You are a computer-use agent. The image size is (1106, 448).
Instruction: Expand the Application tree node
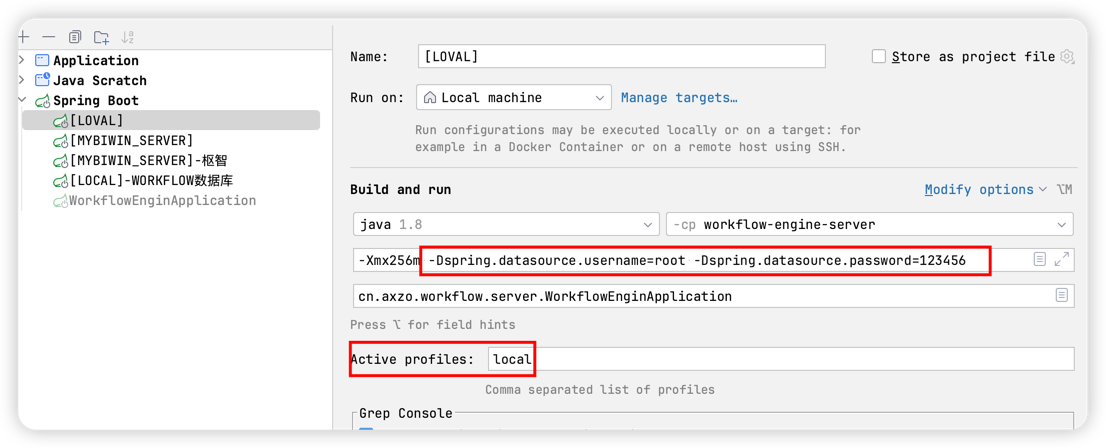pos(23,60)
